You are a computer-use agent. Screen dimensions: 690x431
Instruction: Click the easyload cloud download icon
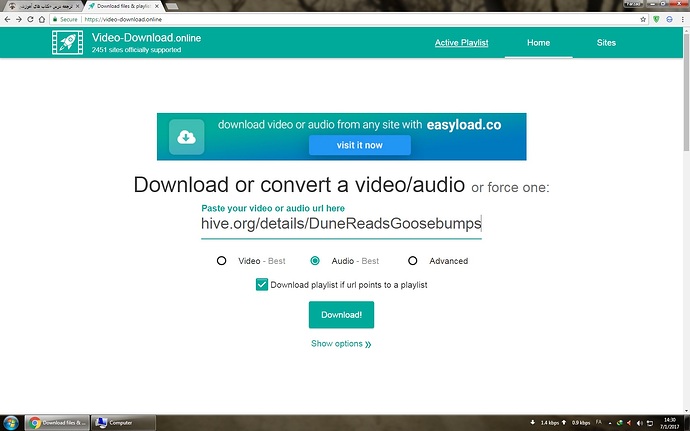[187, 137]
